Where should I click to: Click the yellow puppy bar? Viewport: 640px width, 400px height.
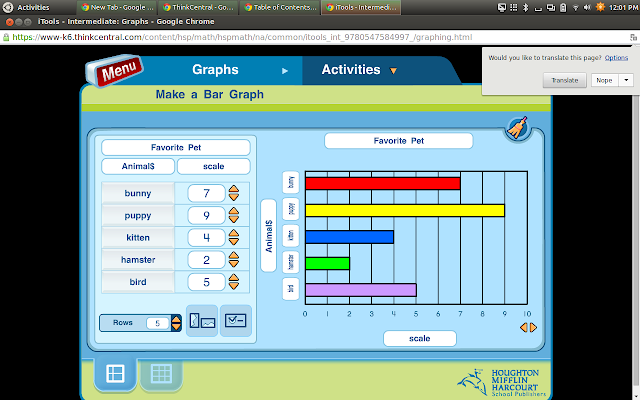tap(405, 210)
